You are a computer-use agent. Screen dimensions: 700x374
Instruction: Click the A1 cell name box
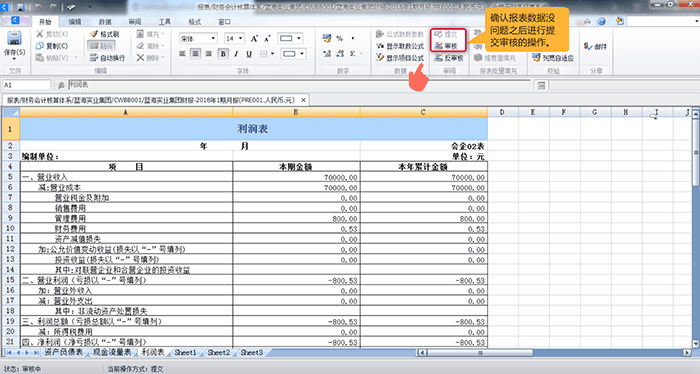click(27, 85)
